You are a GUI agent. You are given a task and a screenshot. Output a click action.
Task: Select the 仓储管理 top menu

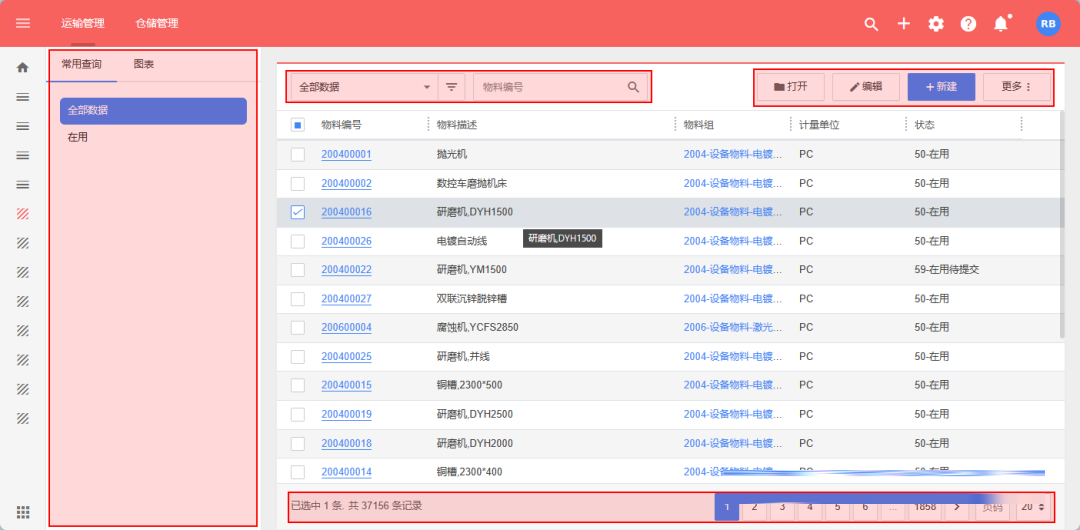tap(157, 23)
